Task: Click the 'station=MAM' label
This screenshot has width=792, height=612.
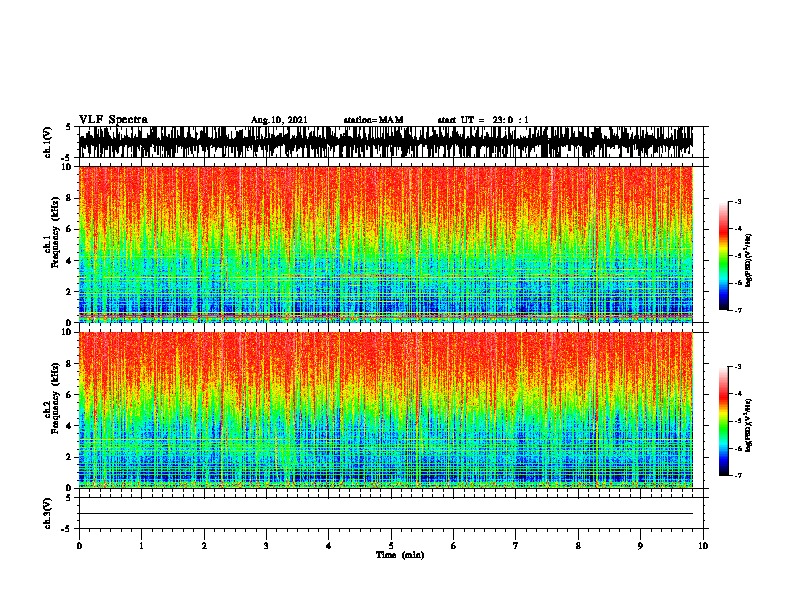Action: tap(373, 120)
